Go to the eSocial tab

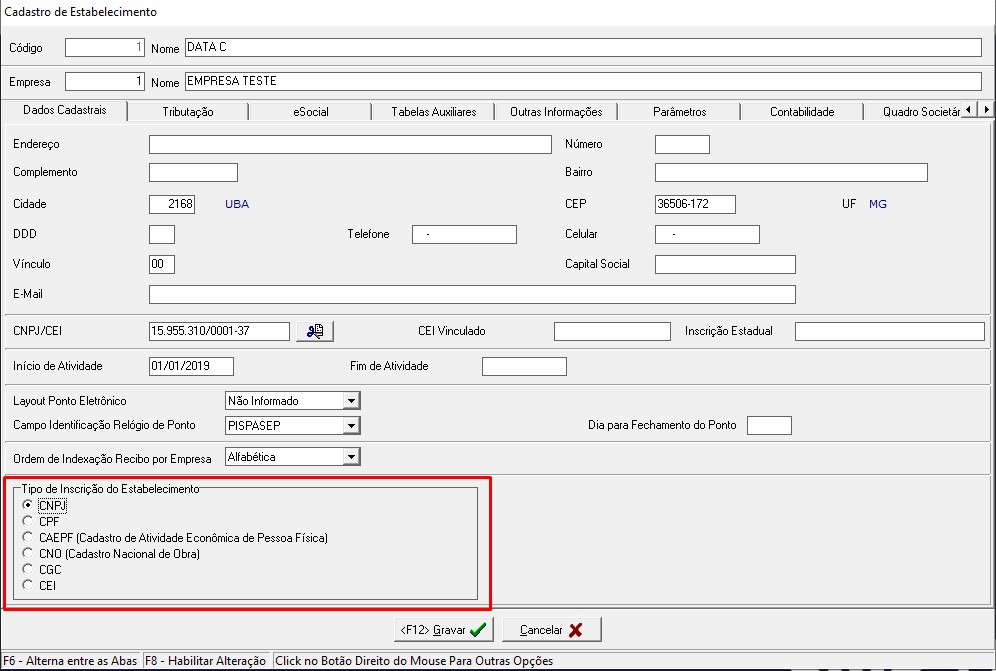(311, 112)
